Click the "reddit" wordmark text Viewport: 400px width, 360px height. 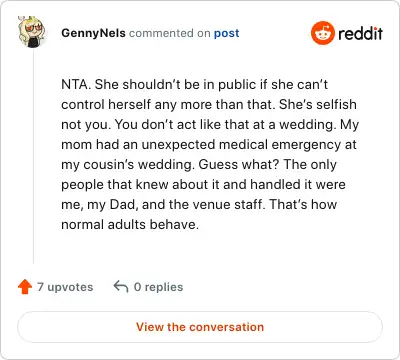pos(360,33)
